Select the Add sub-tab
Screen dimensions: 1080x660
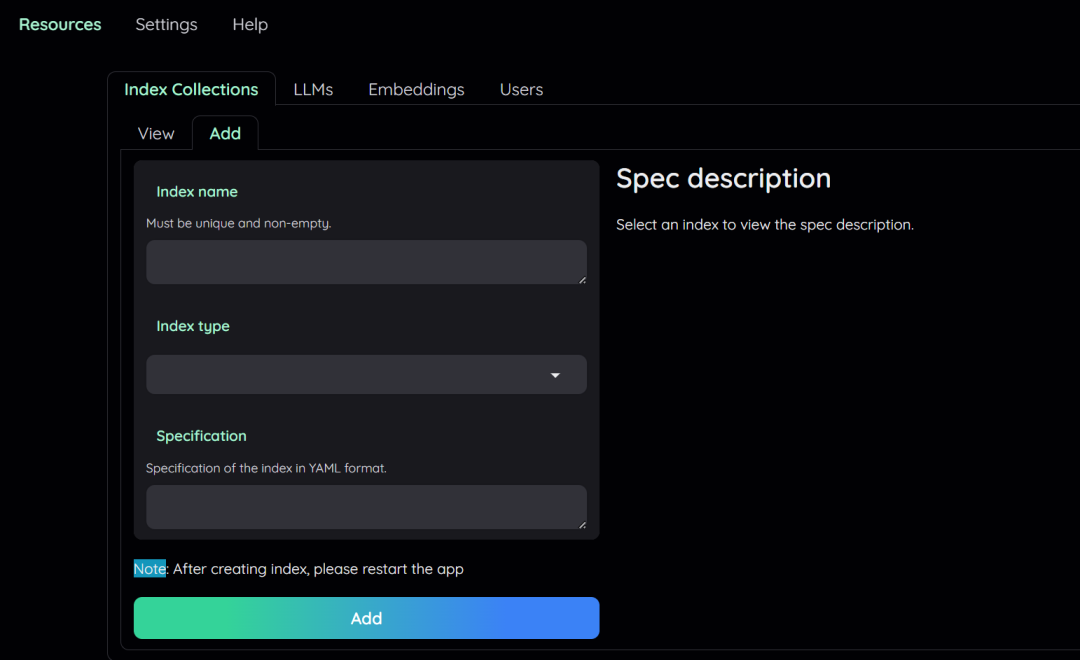(x=225, y=134)
